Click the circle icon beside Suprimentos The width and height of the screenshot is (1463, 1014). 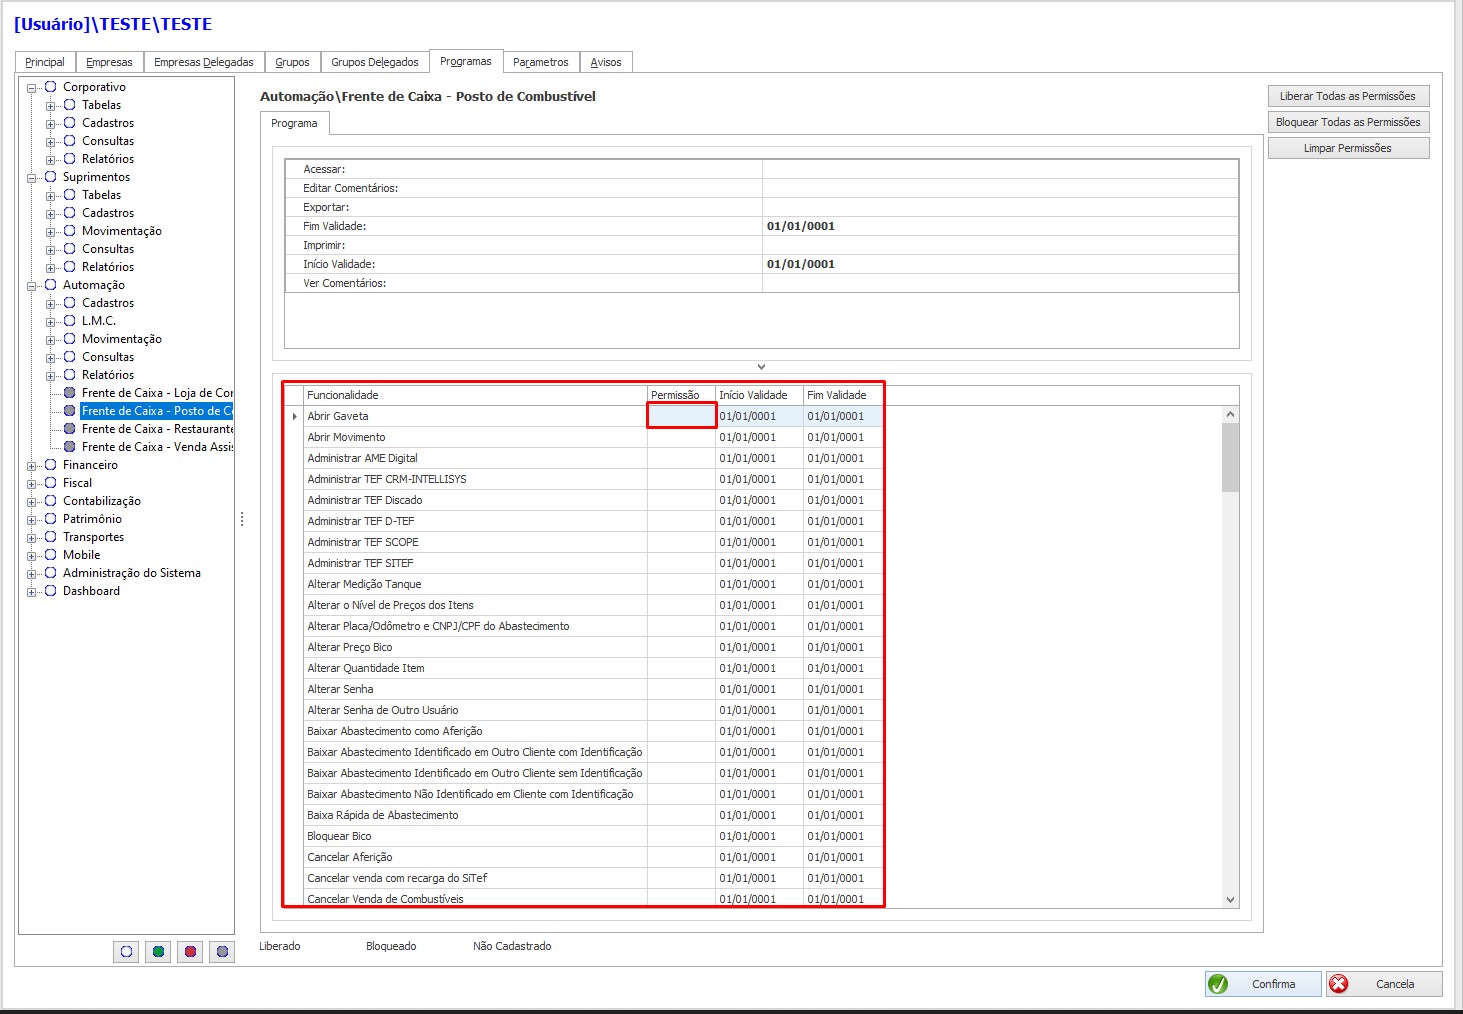point(51,177)
